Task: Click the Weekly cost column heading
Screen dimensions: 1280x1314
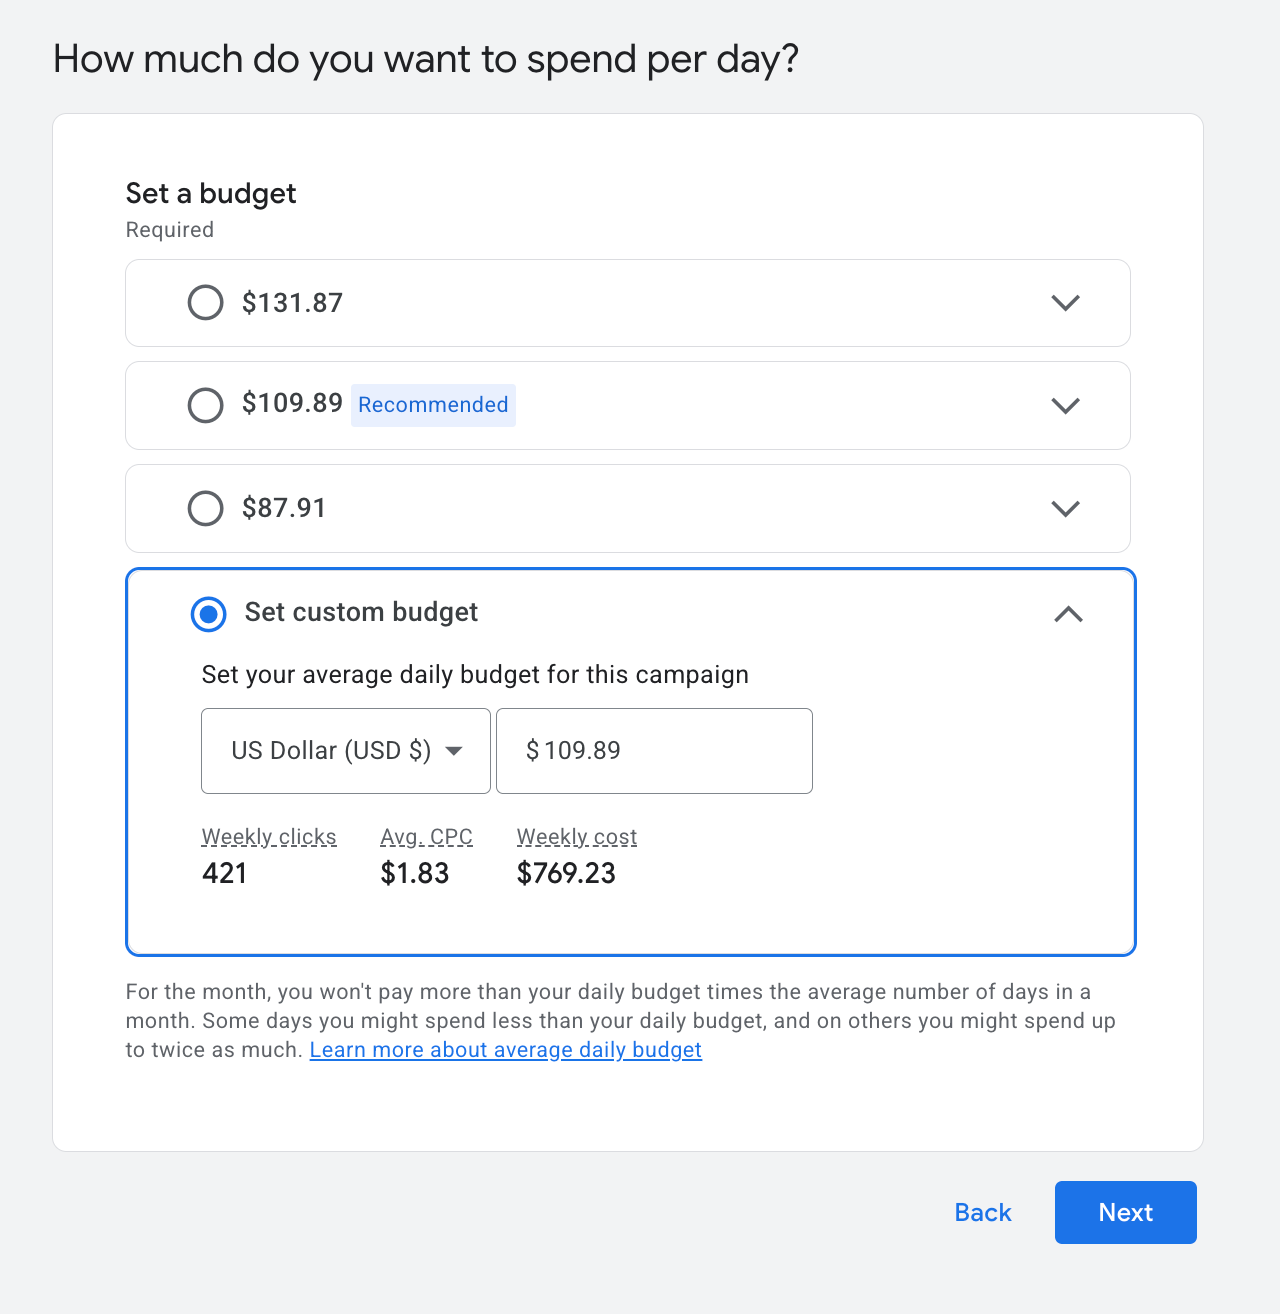Action: (x=576, y=837)
